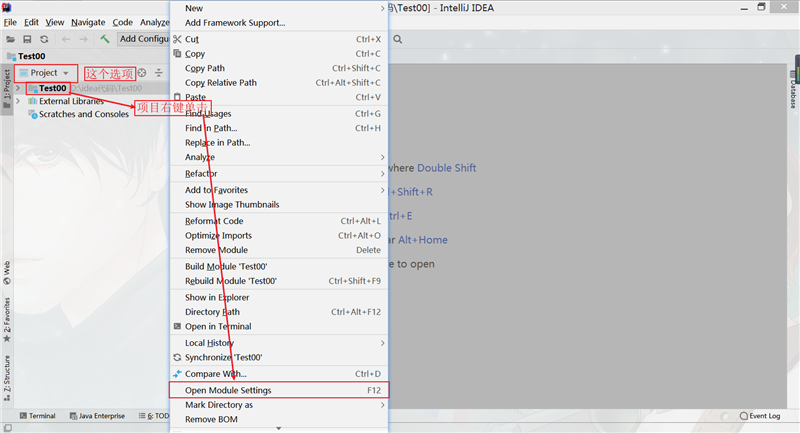Click Remove Module menu item
Screen dimensions: 800x433
pyautogui.click(x=279, y=250)
